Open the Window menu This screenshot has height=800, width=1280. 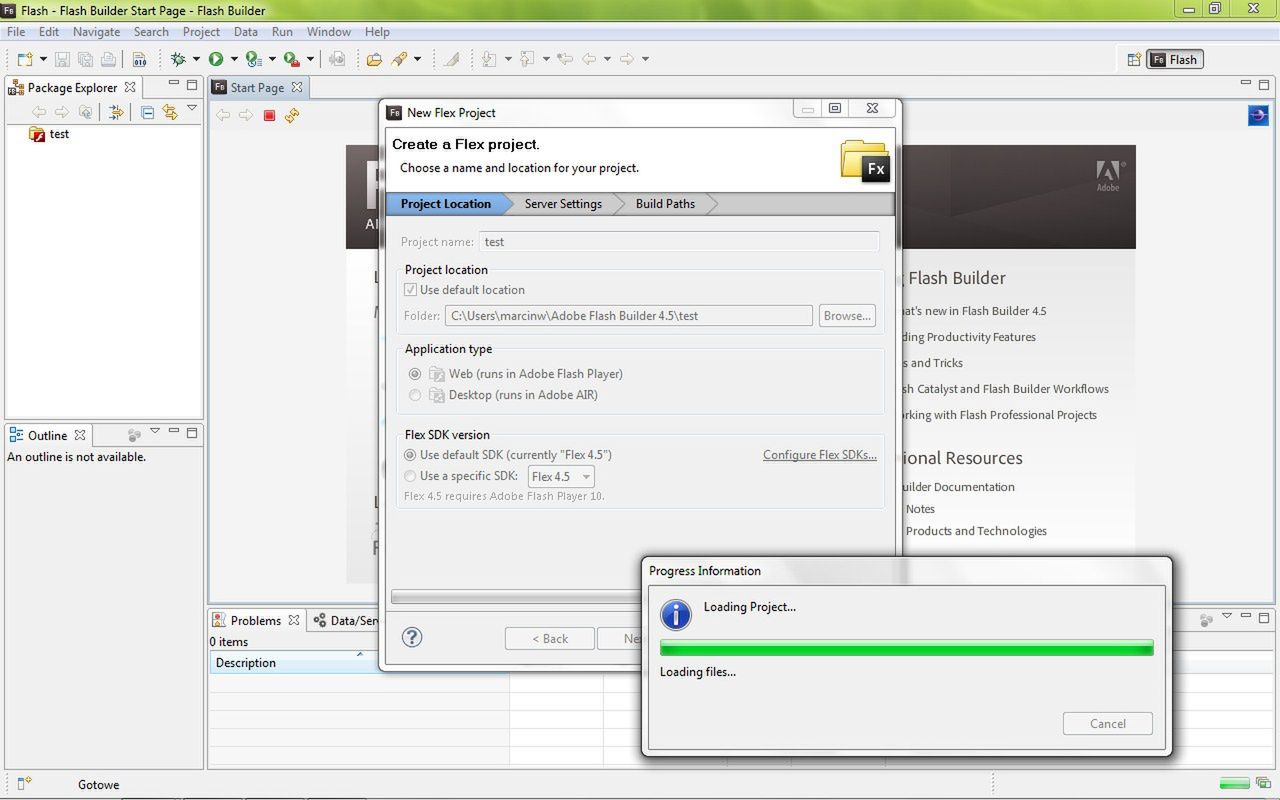coord(329,32)
